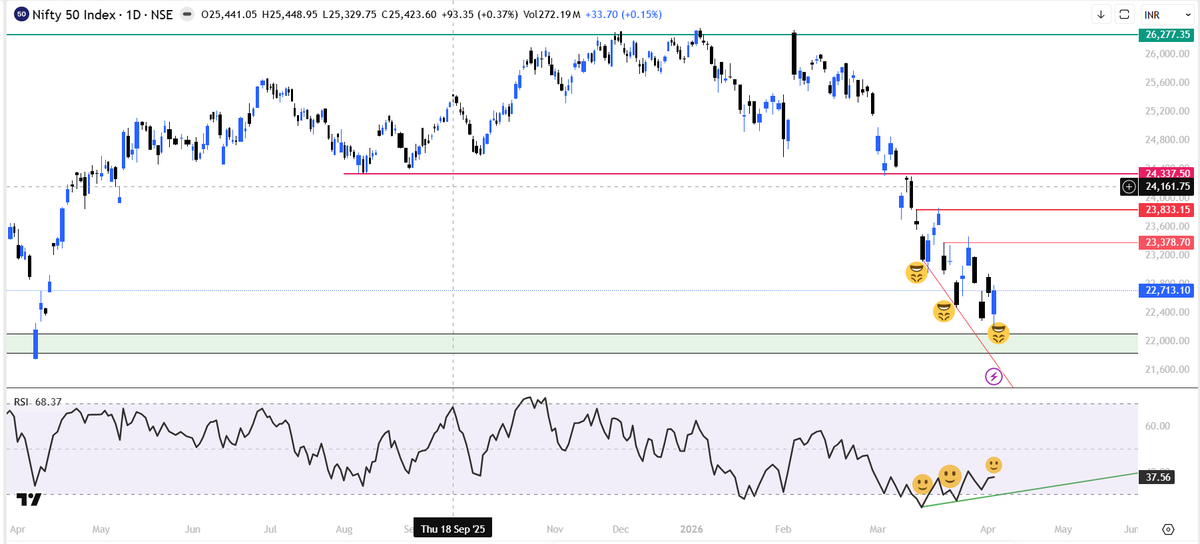Screen dimensions: 1200x544
Task: Click the low value L25,329.75
Action: pyautogui.click(x=348, y=15)
